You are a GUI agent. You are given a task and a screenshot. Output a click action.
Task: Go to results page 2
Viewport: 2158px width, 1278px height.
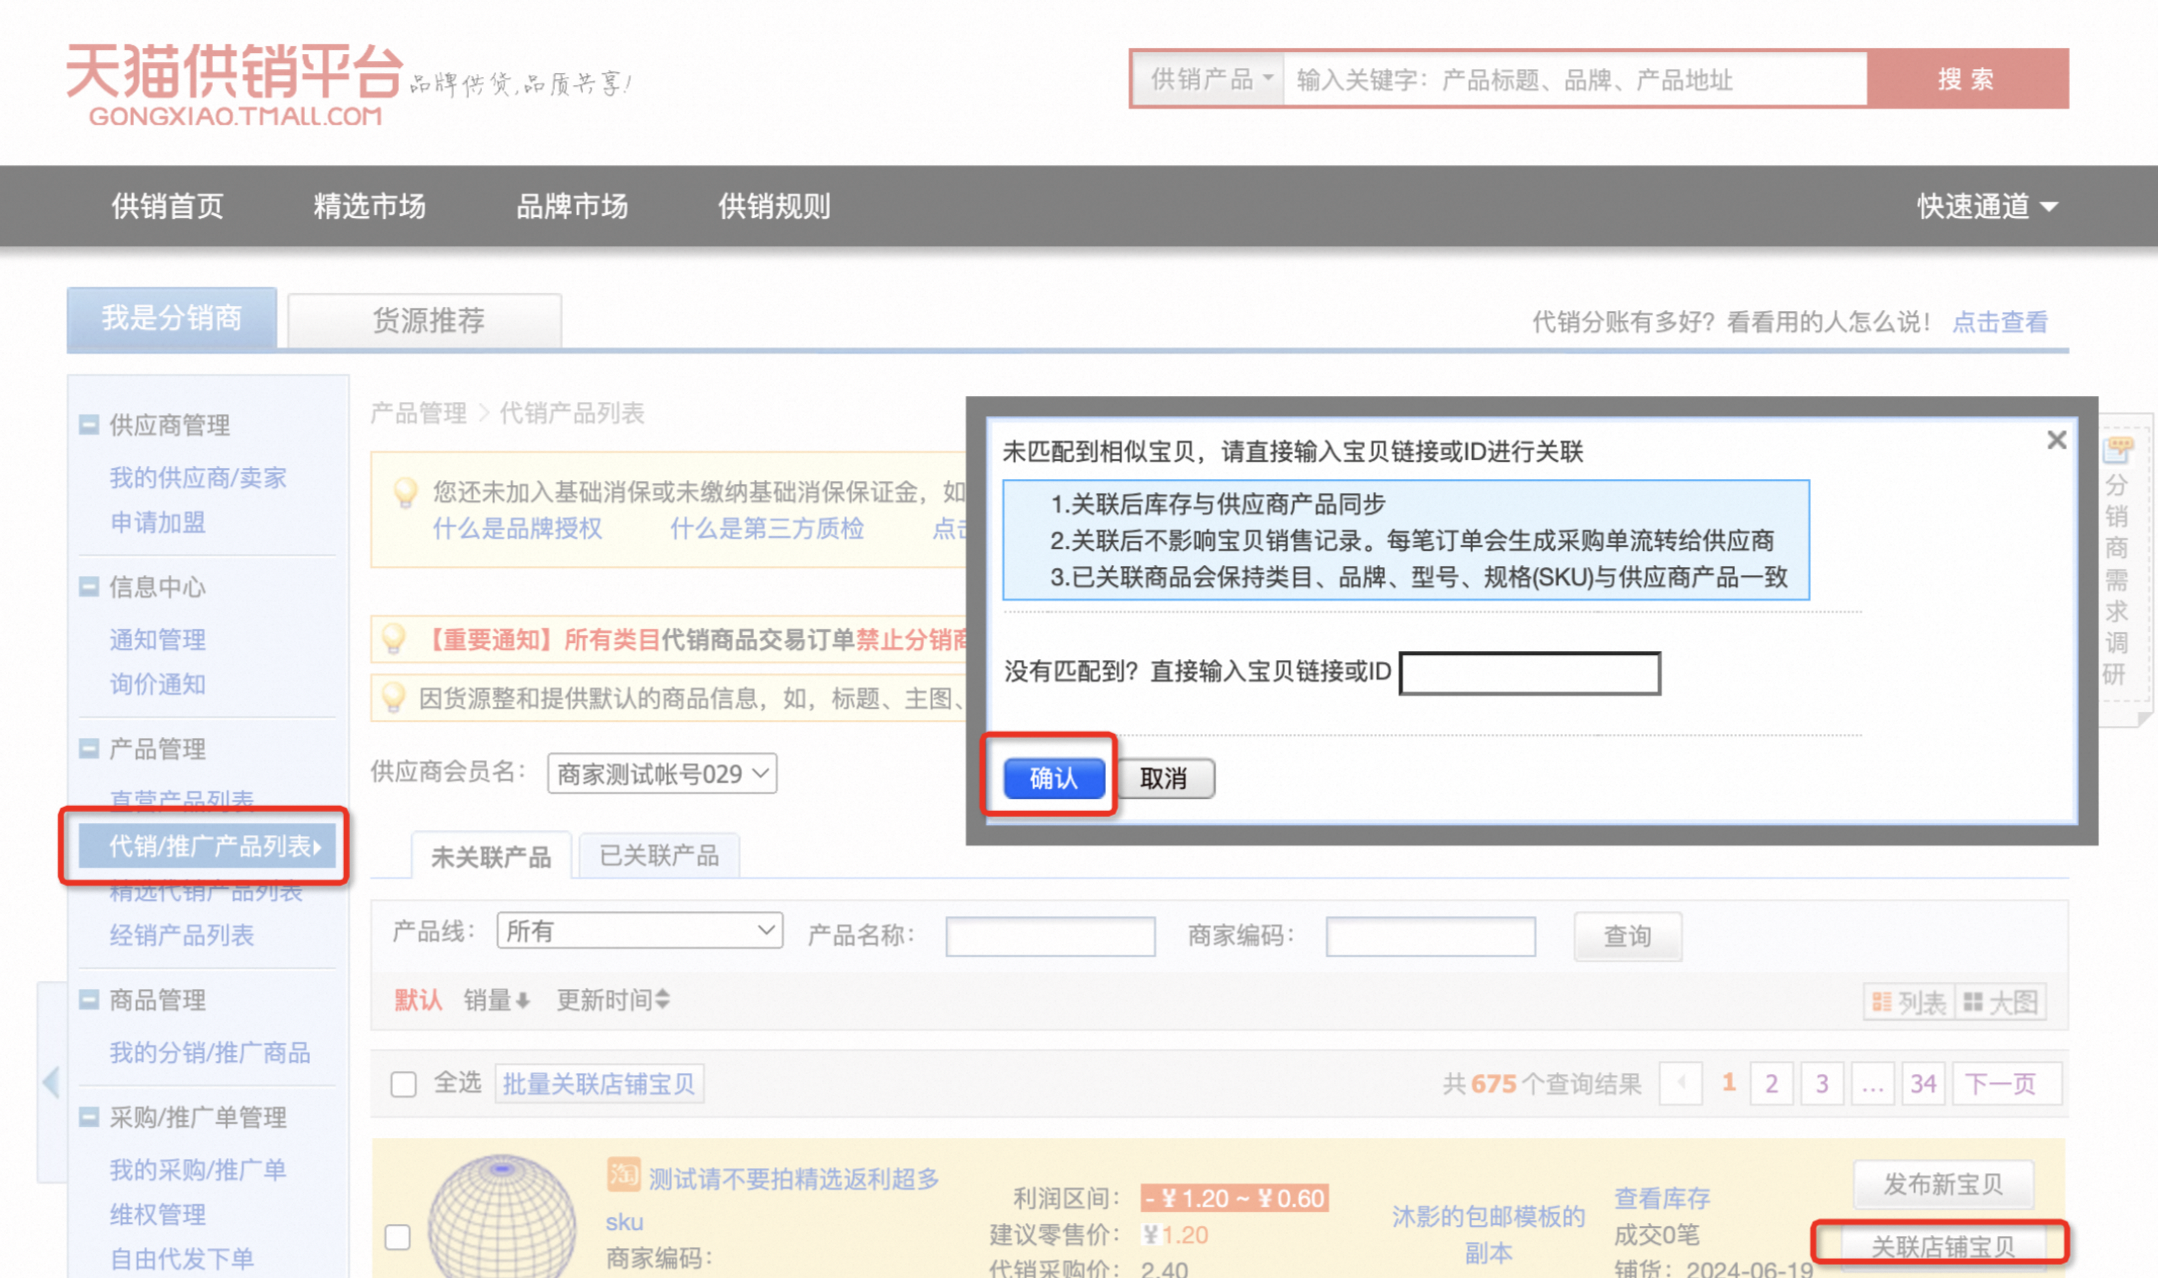coord(1772,1084)
